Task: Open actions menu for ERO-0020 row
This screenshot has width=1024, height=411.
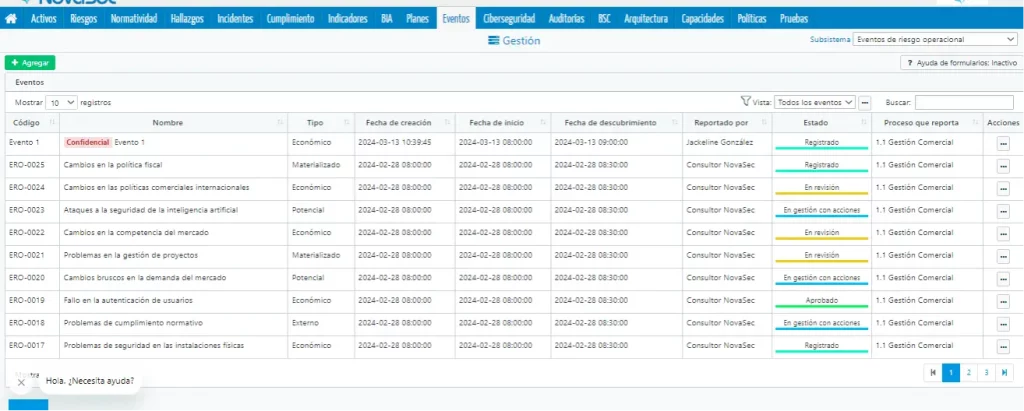Action: pyautogui.click(x=1003, y=279)
